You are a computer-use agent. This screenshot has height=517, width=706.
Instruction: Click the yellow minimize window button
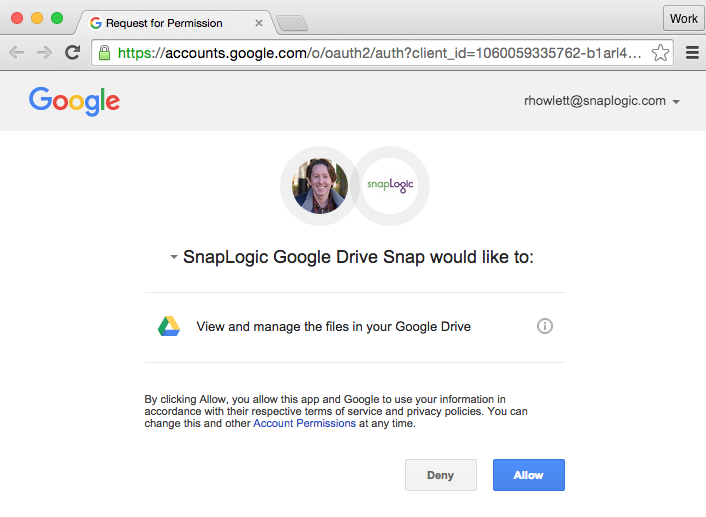37,18
